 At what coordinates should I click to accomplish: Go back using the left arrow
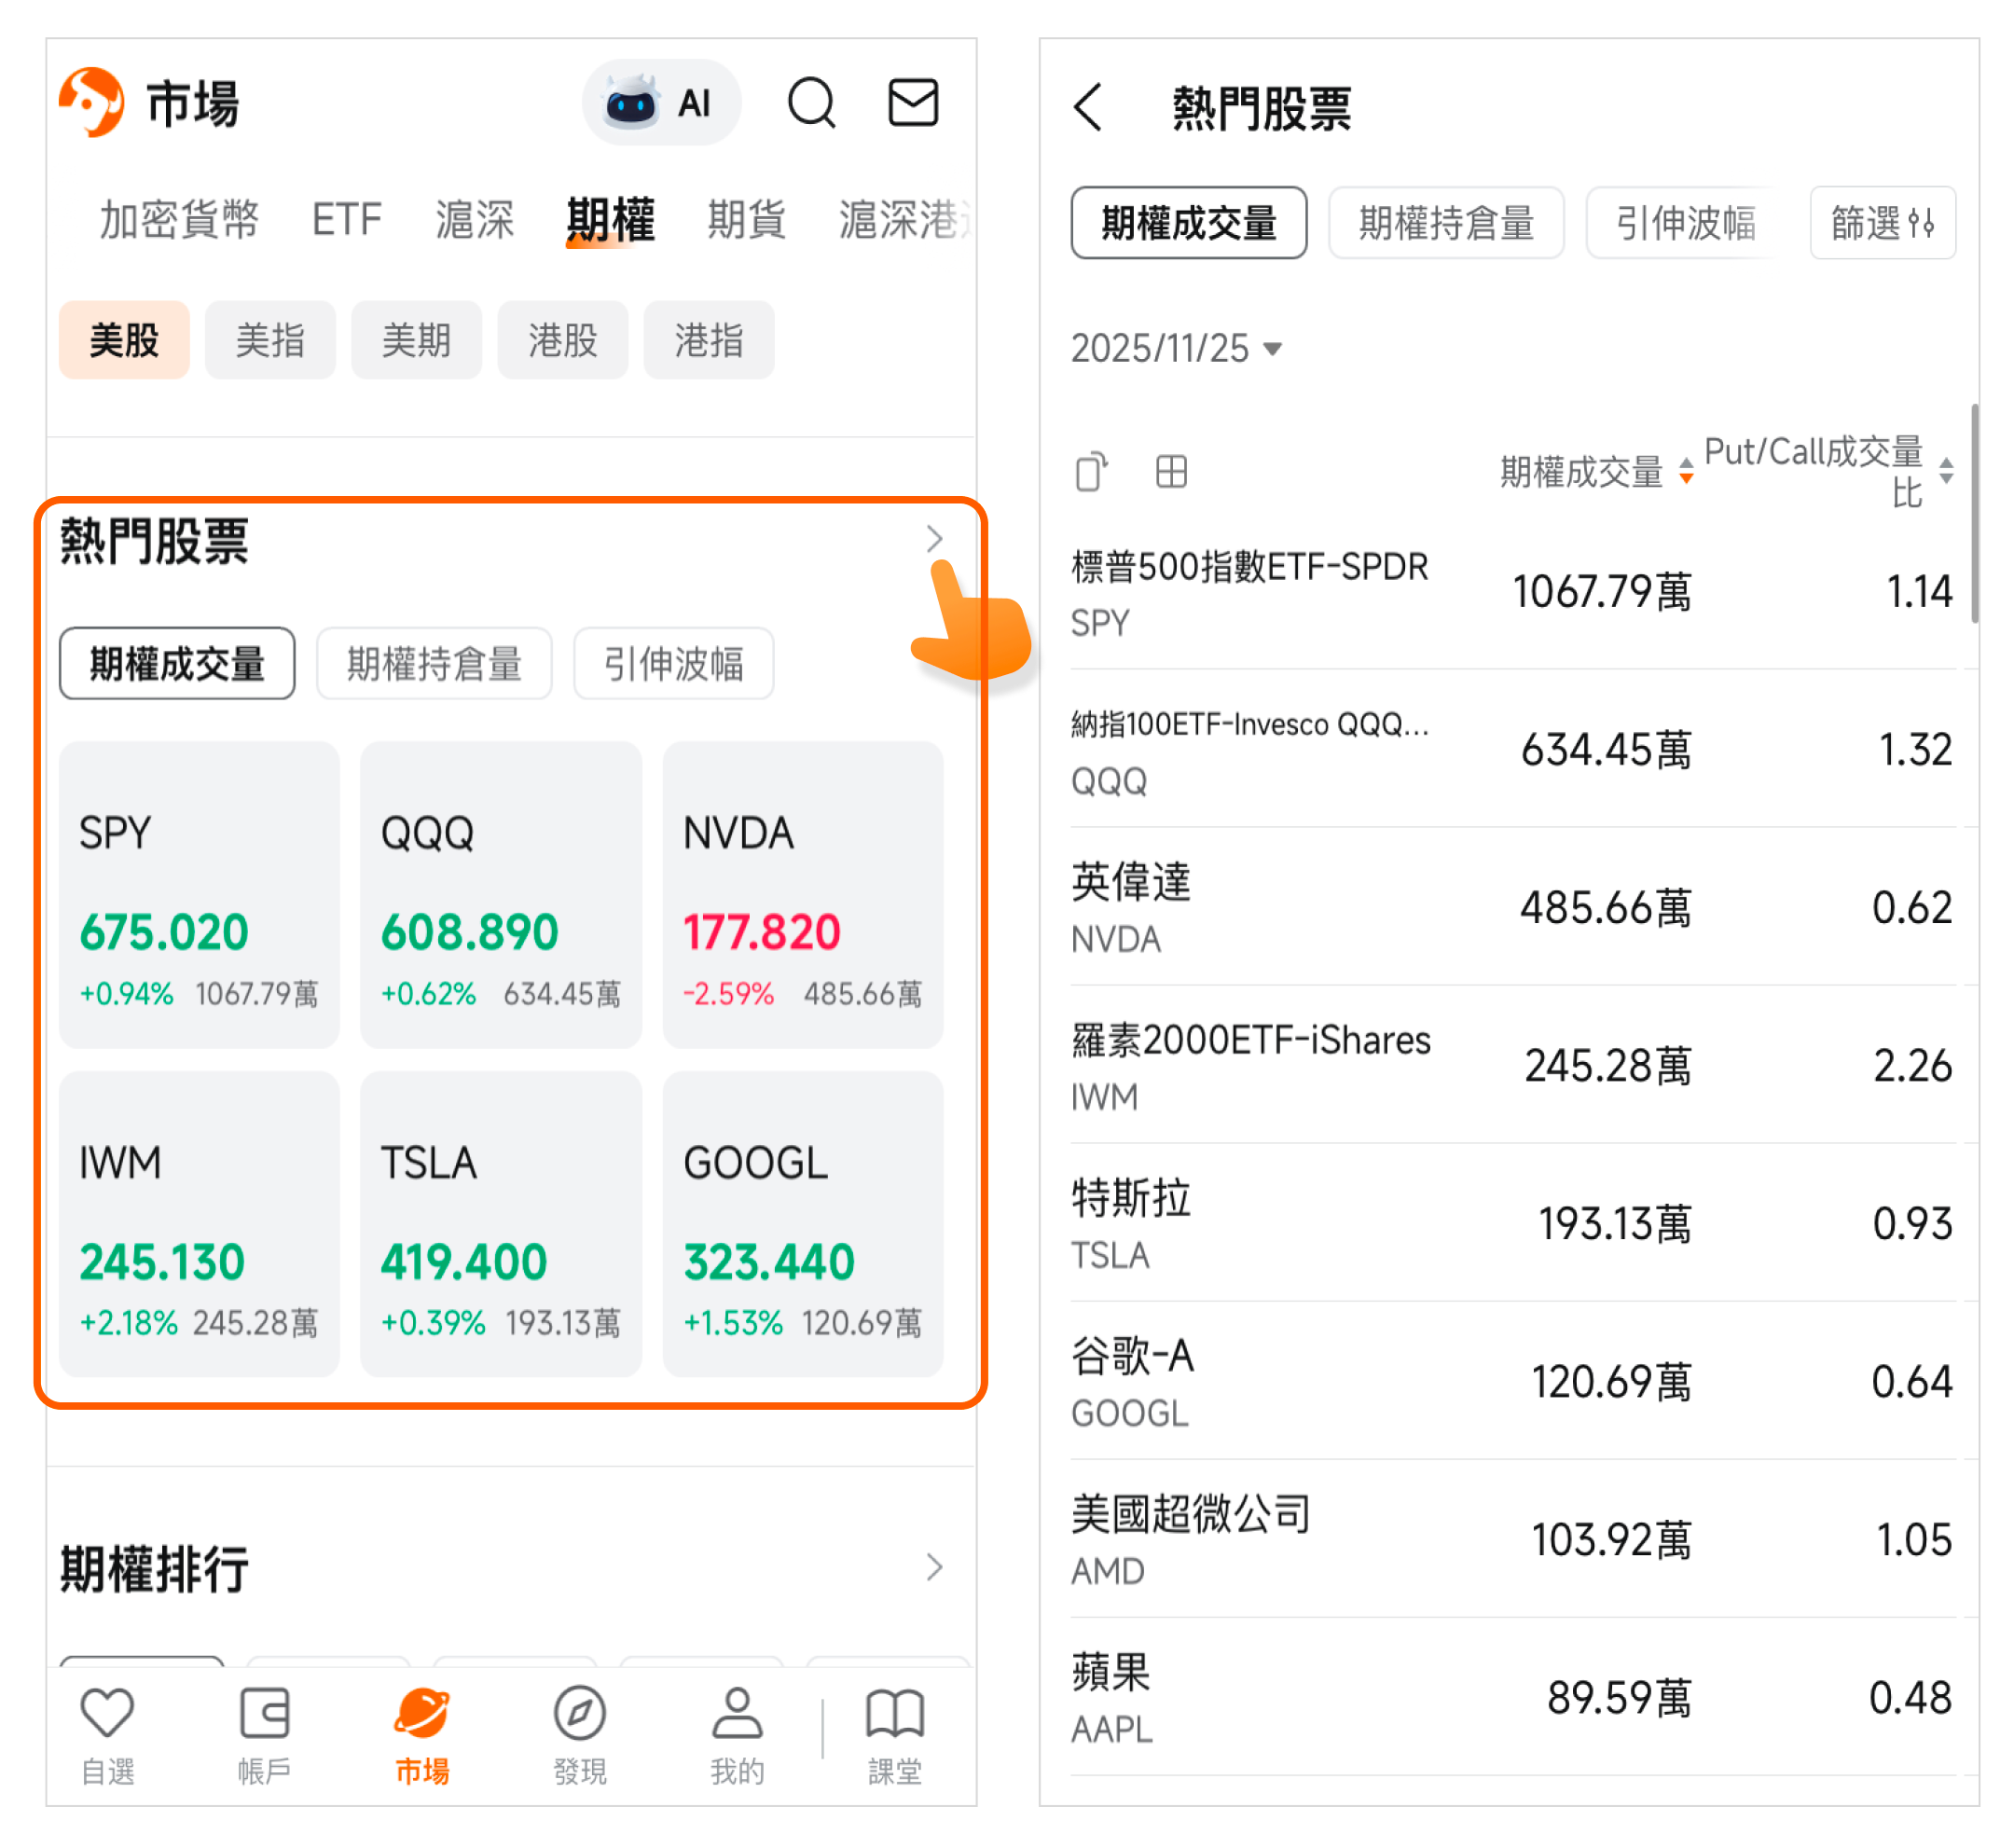(x=1089, y=108)
